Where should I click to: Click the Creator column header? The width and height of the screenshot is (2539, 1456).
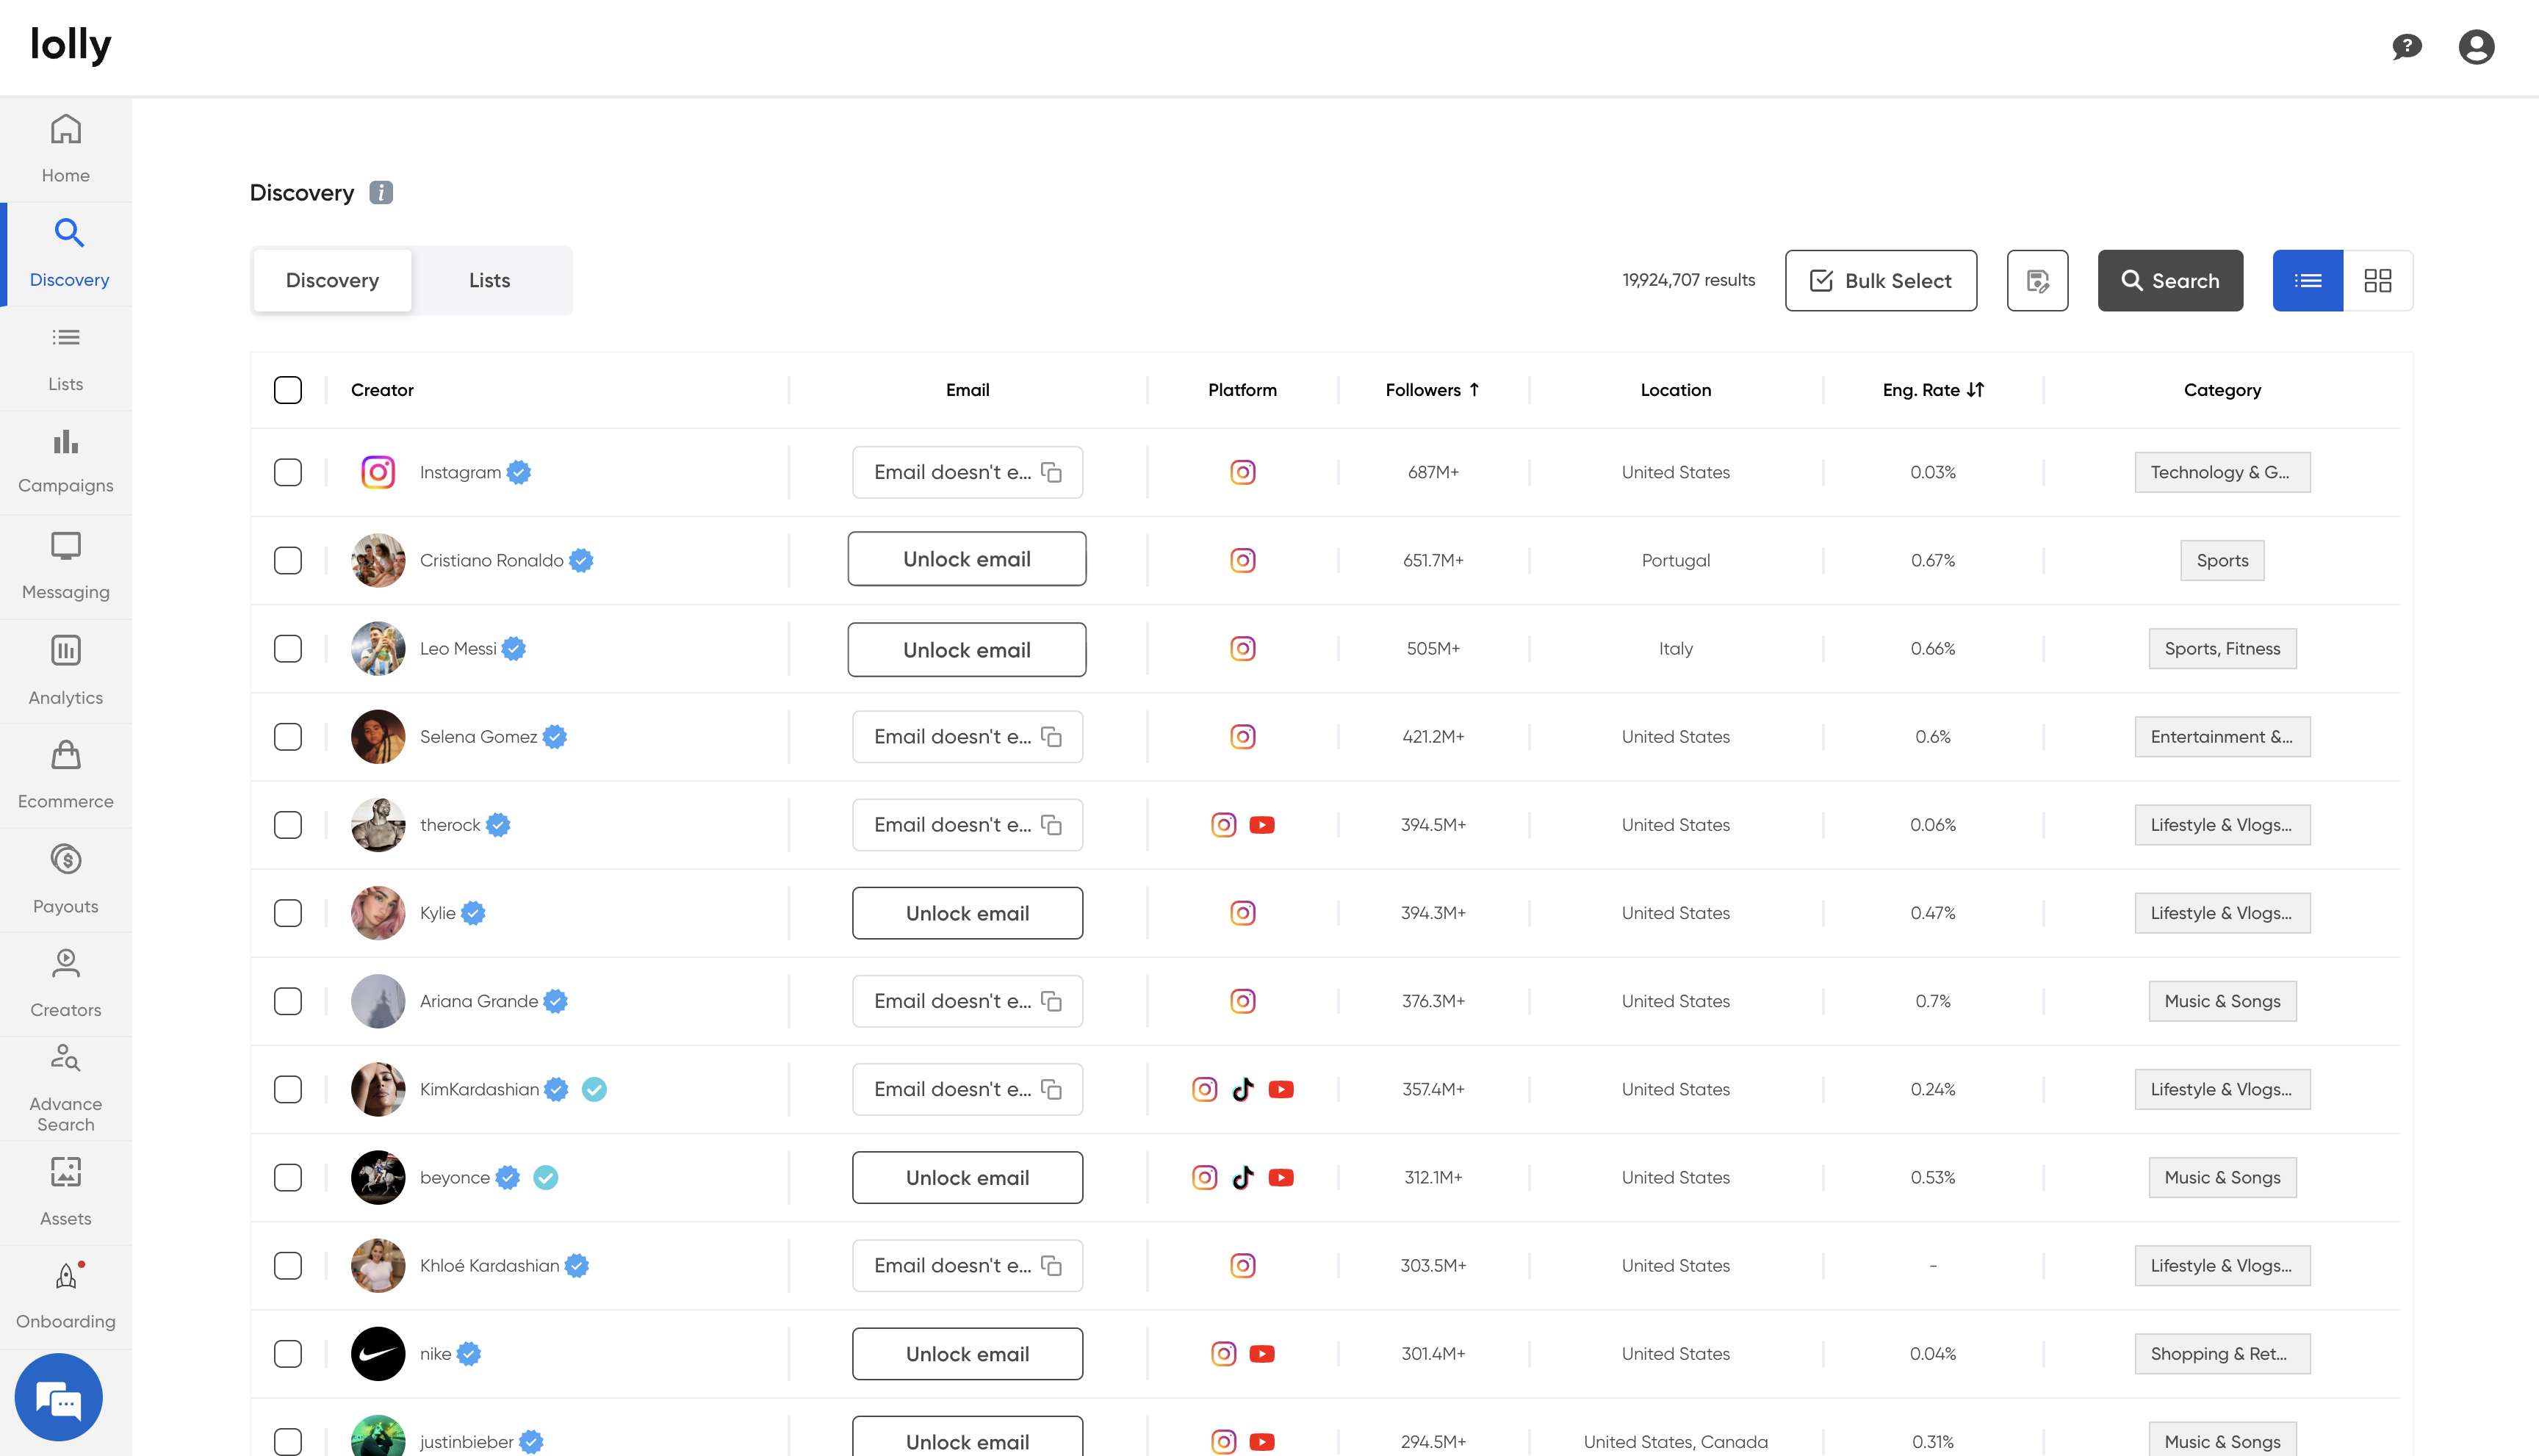(x=382, y=390)
